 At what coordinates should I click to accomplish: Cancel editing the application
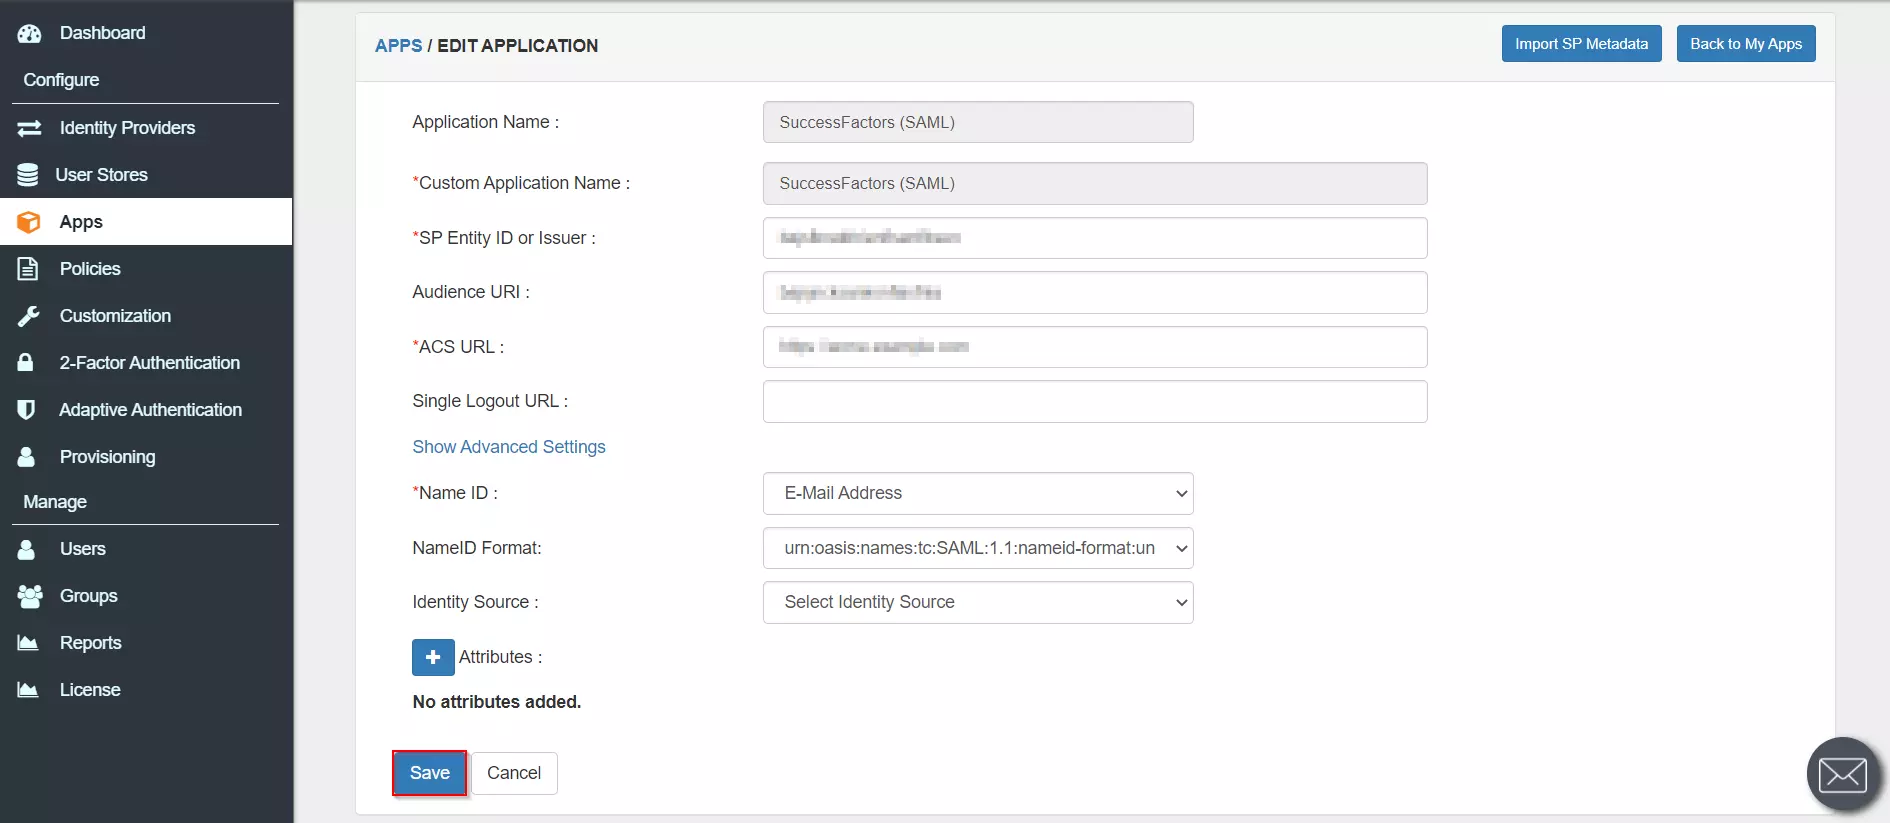(x=514, y=773)
